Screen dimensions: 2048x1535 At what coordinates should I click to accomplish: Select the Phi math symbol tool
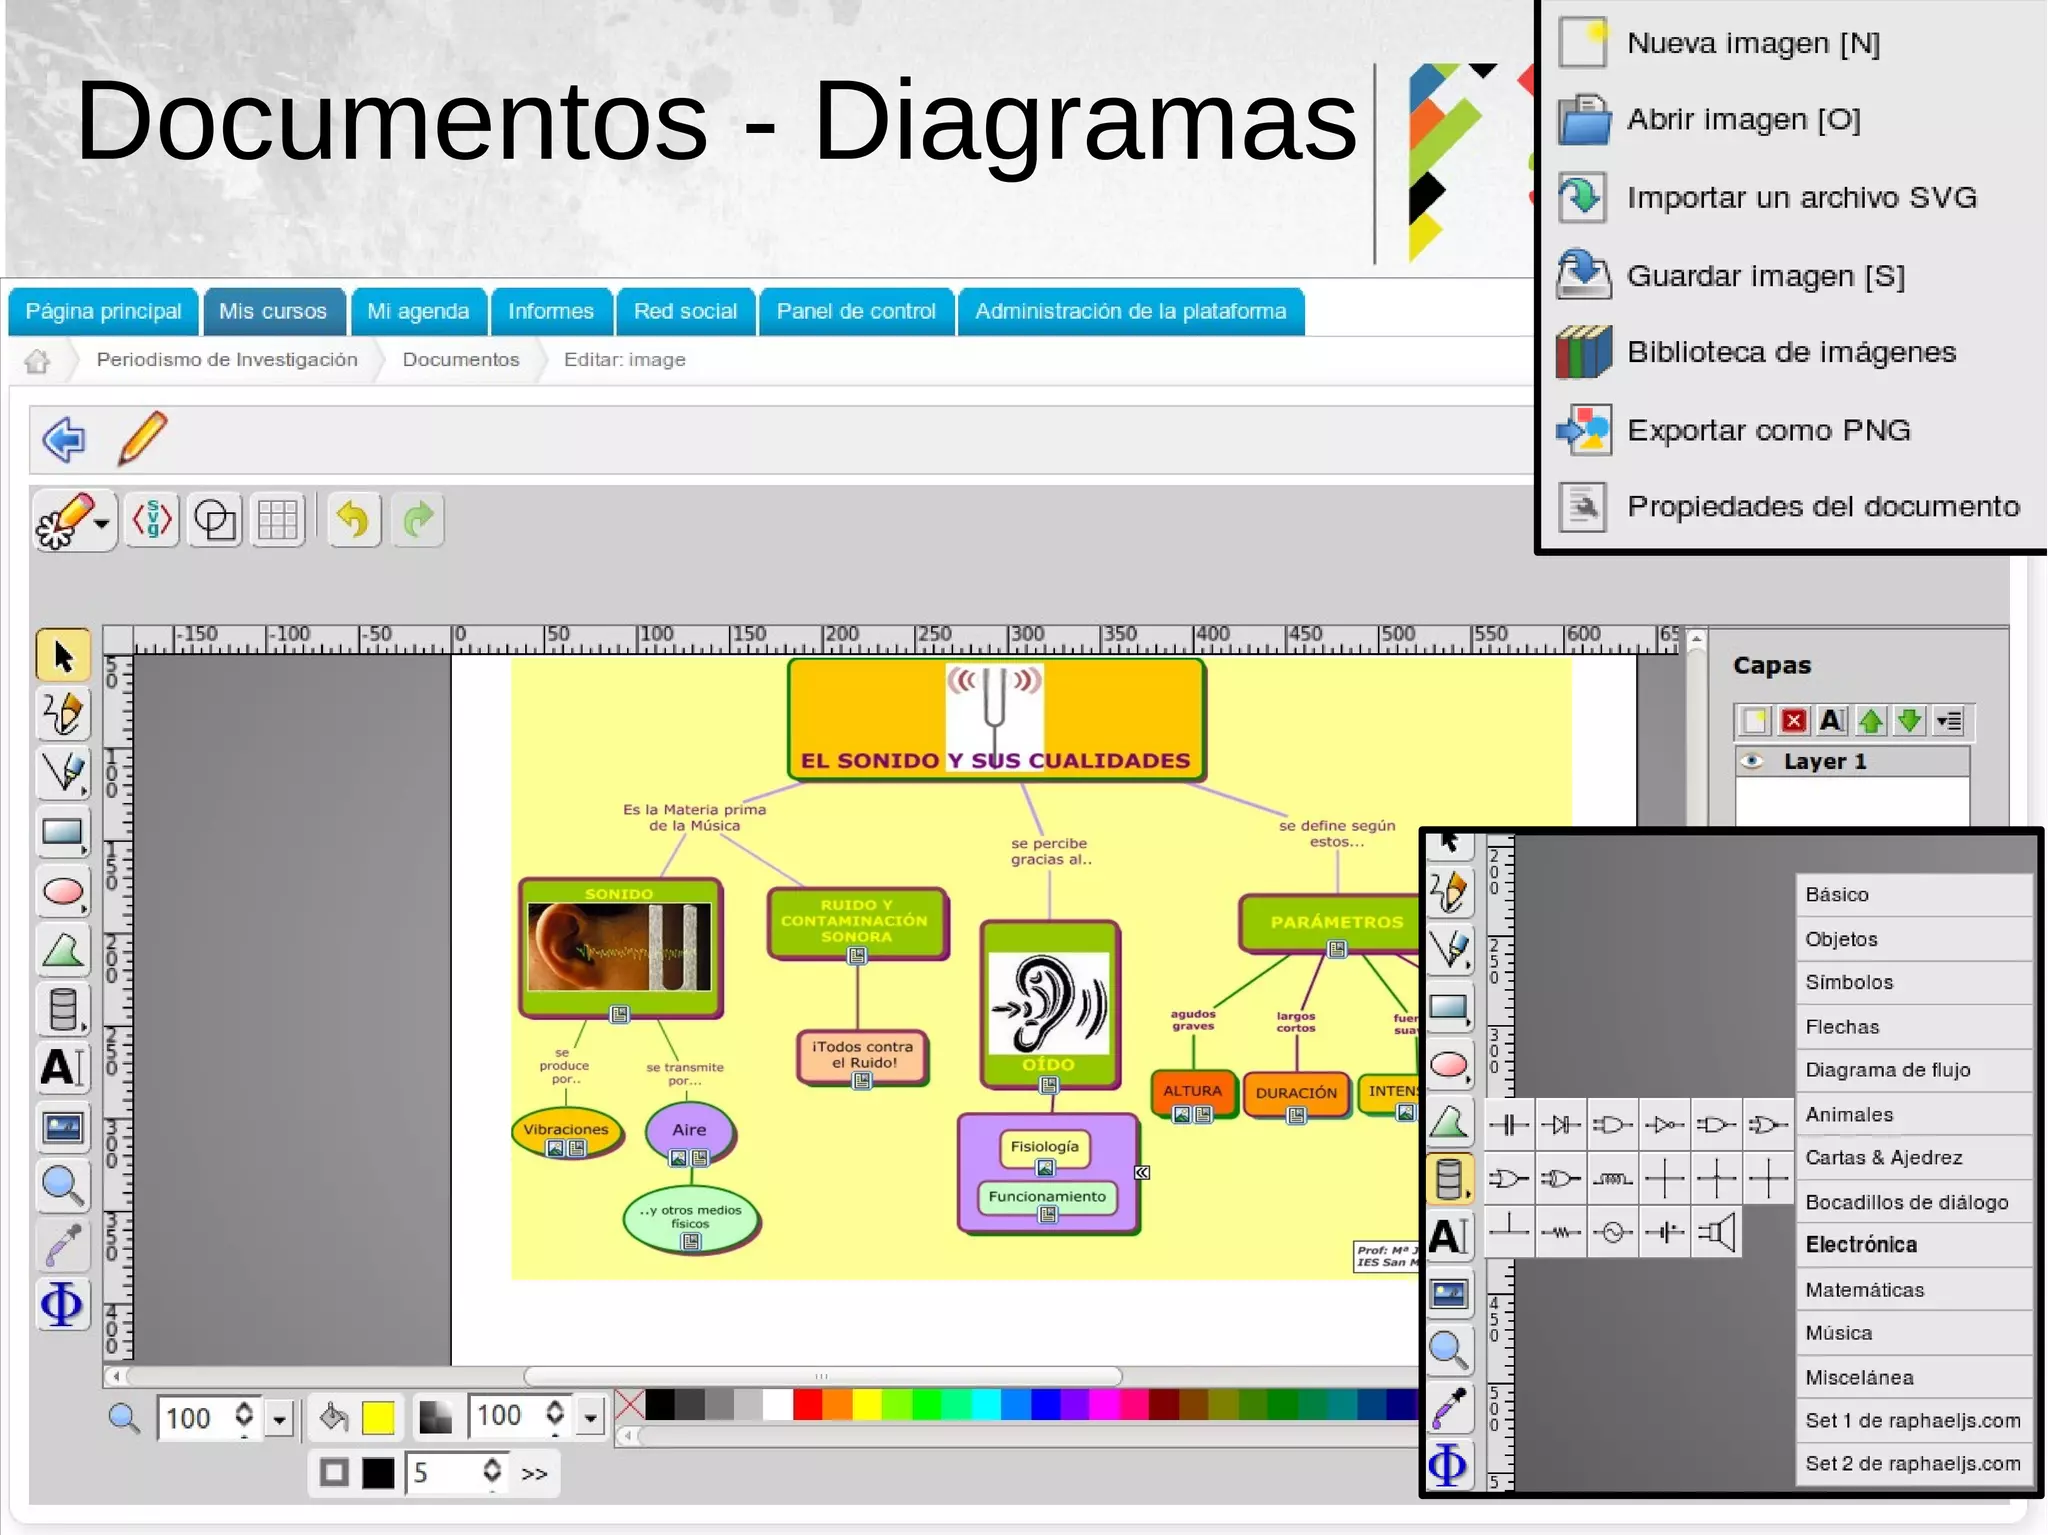(63, 1304)
